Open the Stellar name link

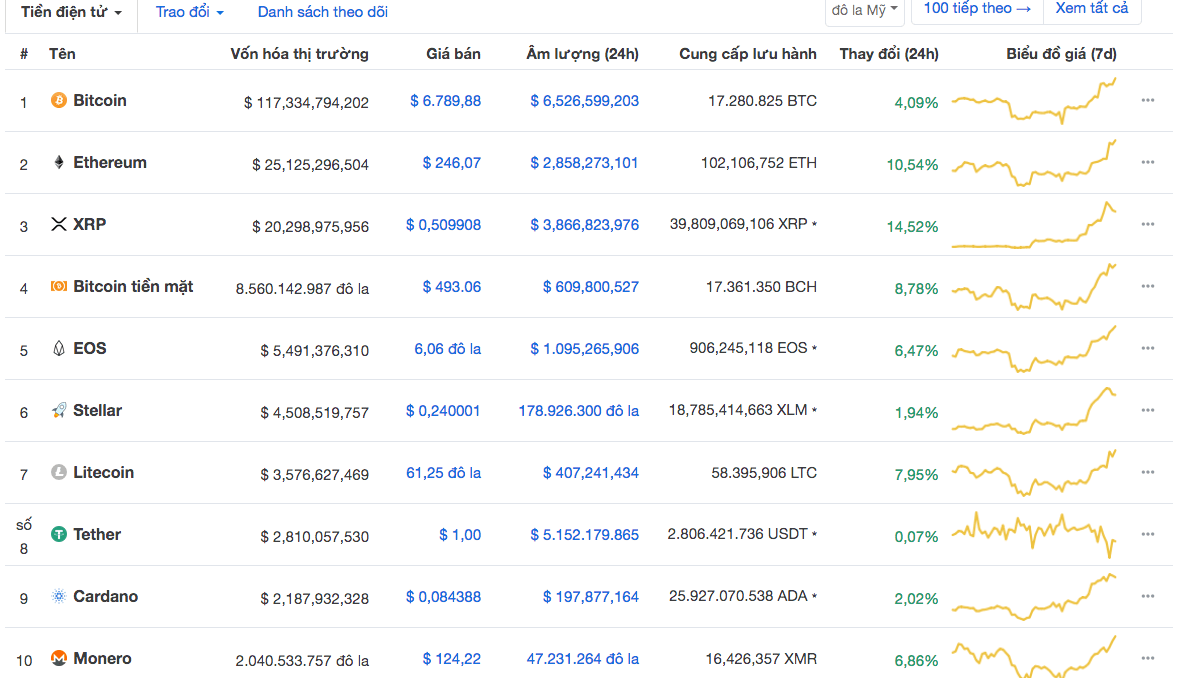(x=98, y=410)
